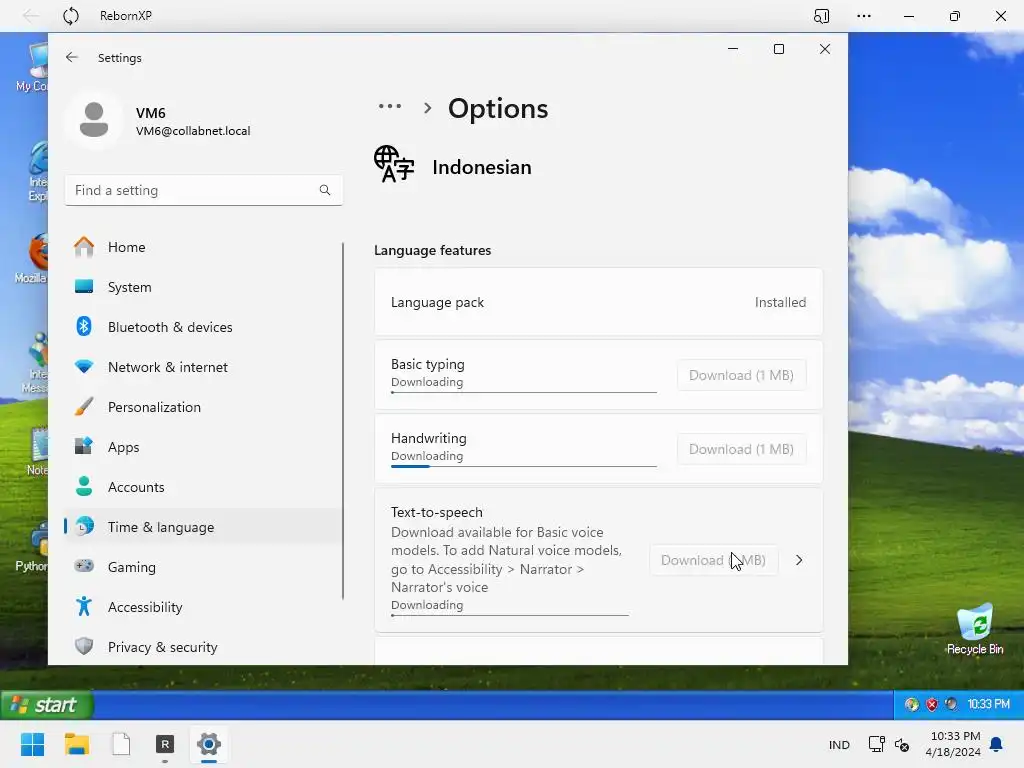1024x768 pixels.
Task: Click the XP start button
Action: click(46, 705)
